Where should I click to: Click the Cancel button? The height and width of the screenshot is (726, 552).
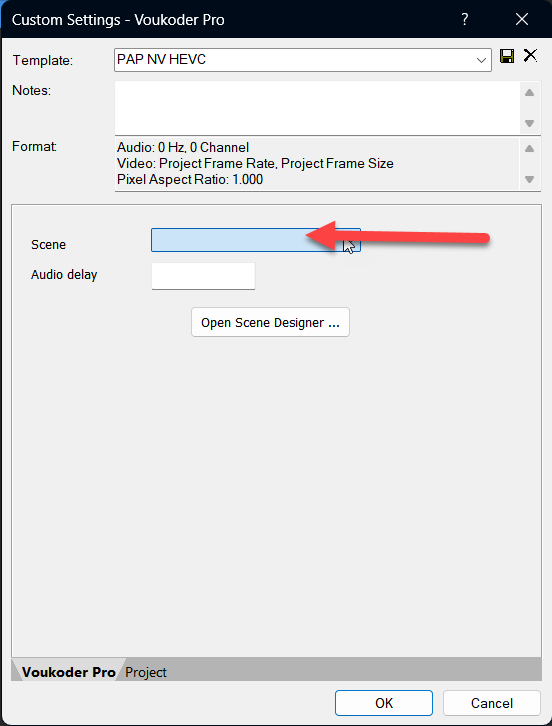(492, 703)
